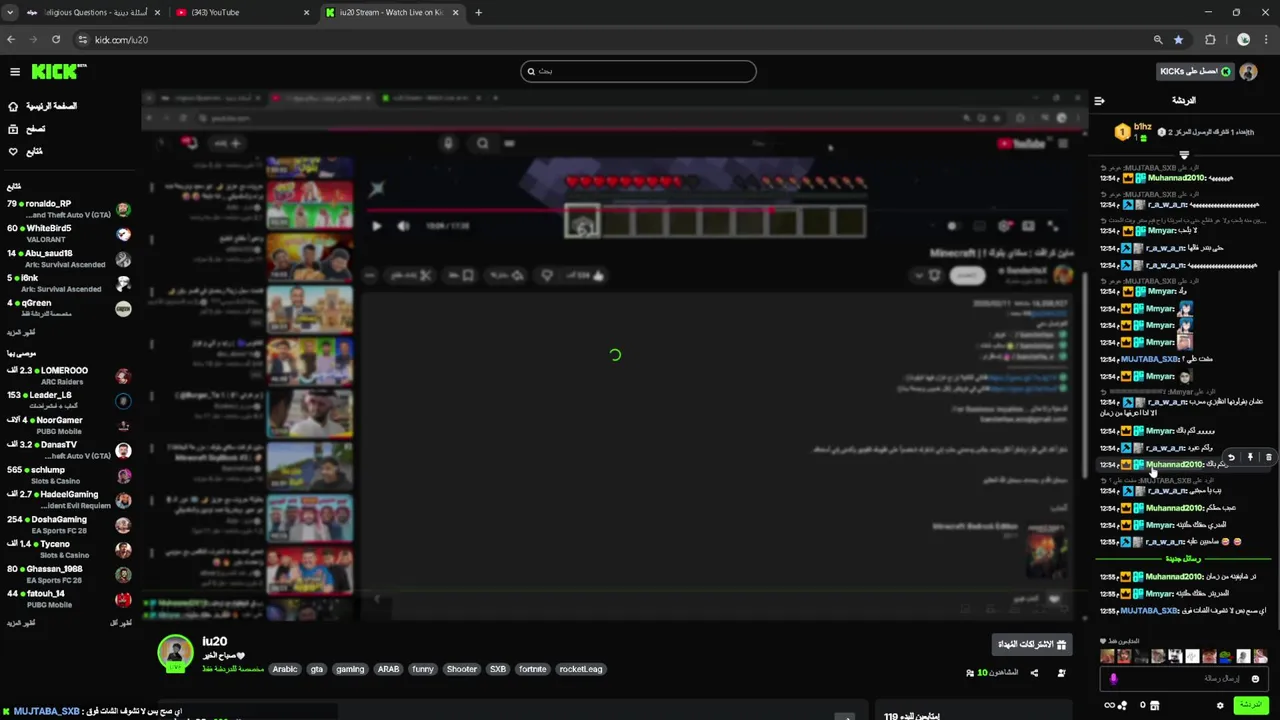This screenshot has height=720, width=1280.
Task: Click the KICKs get button top right
Action: click(1194, 71)
